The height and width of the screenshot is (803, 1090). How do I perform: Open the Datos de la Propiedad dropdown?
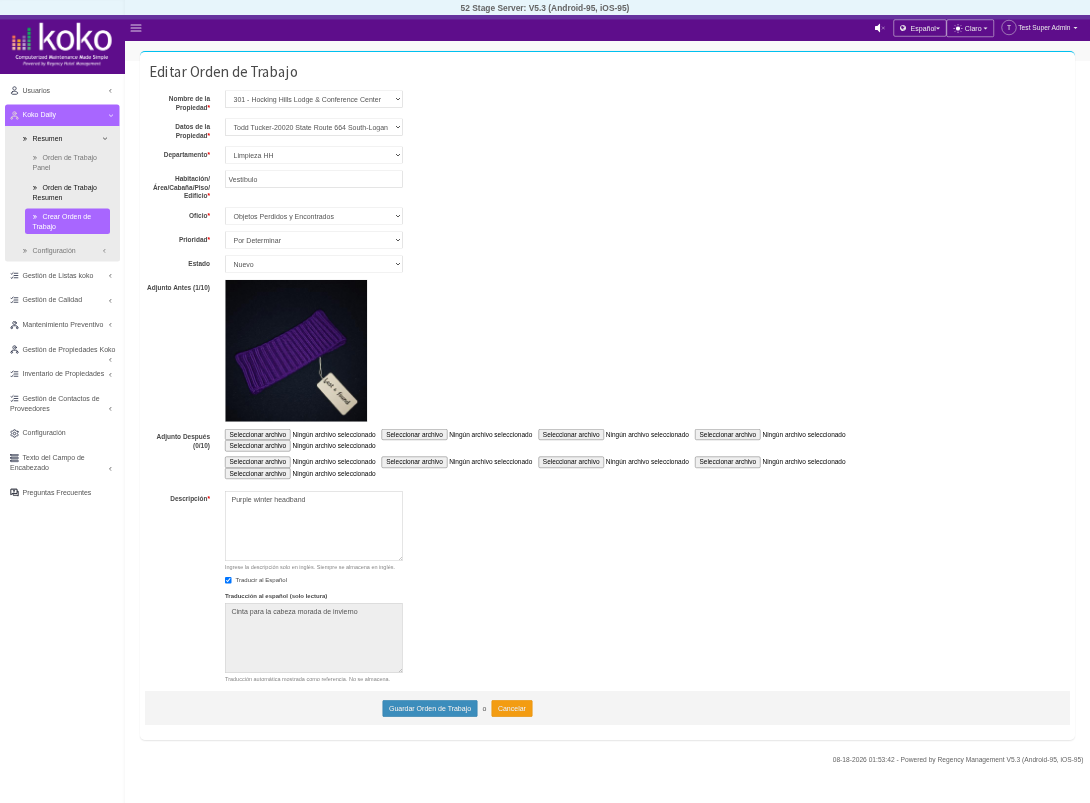[x=314, y=127]
